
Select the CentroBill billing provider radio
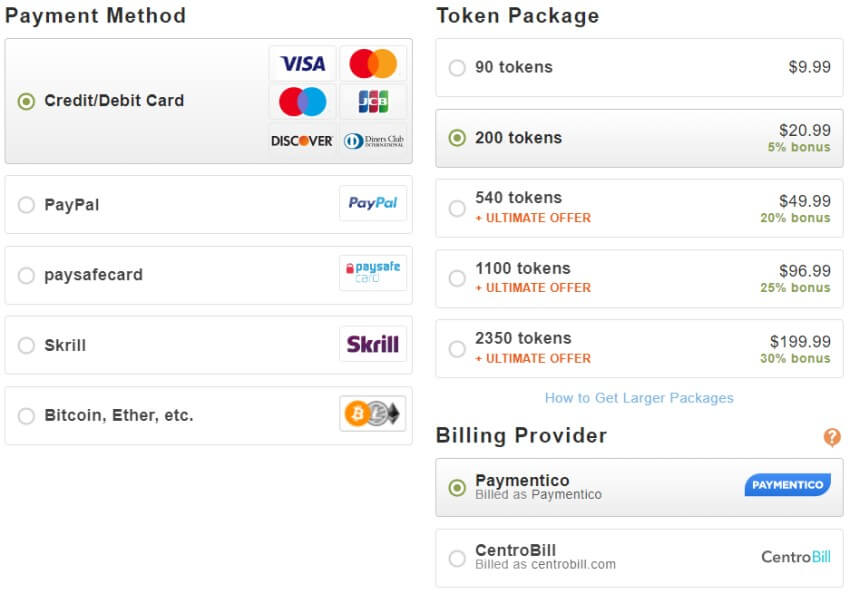point(457,558)
